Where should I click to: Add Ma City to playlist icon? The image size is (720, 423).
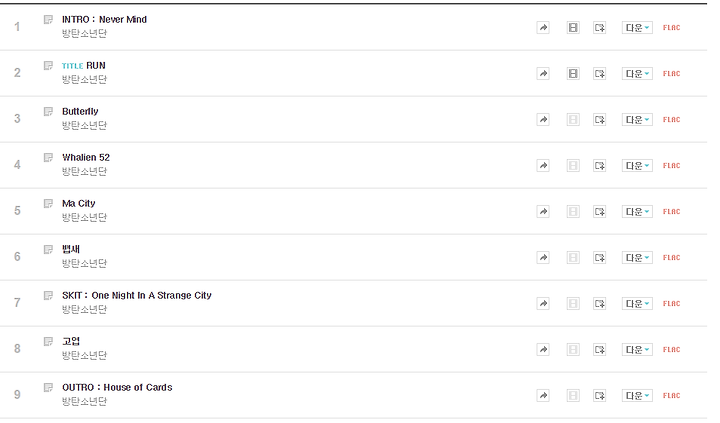click(600, 211)
